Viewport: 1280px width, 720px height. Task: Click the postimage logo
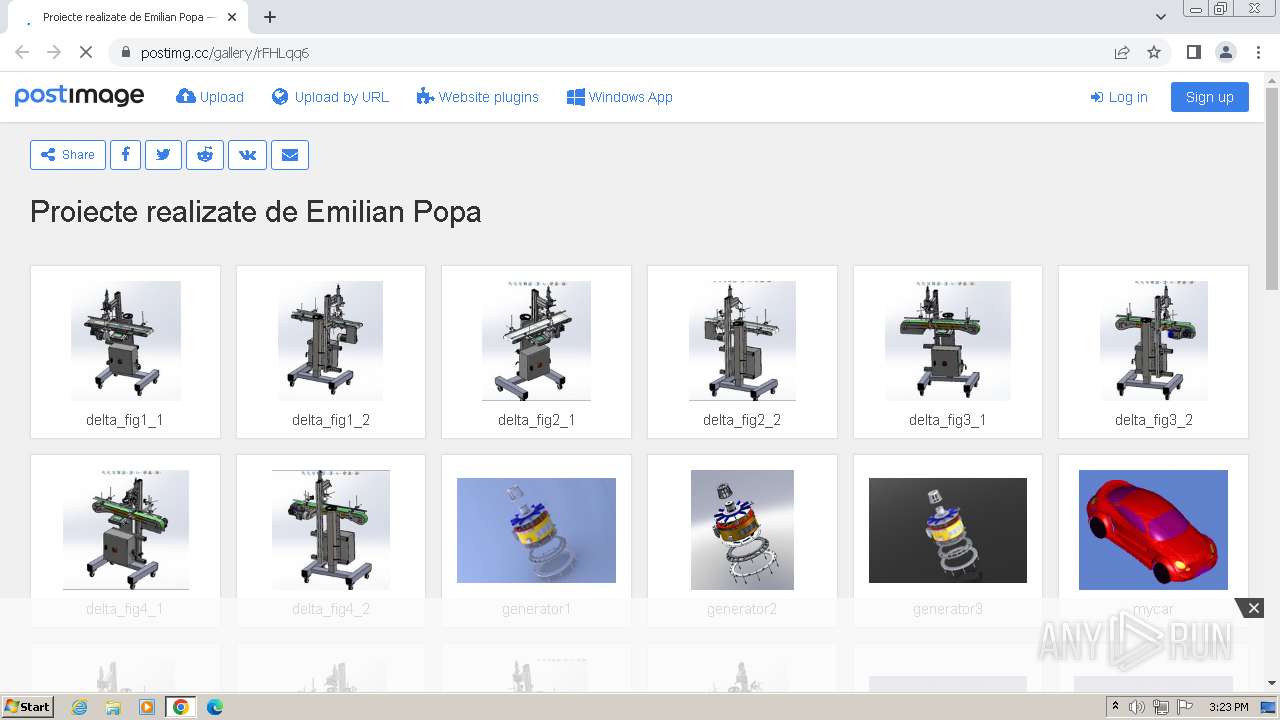pos(79,96)
